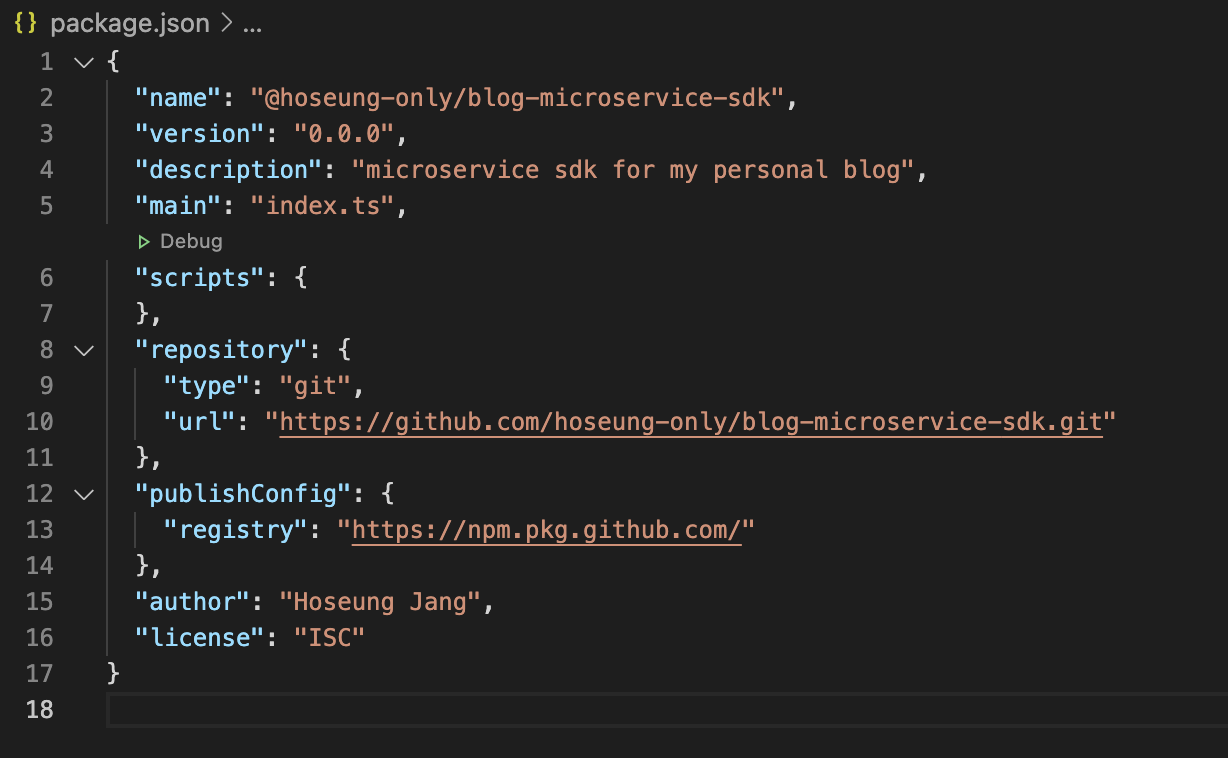Screen dimensions: 1228x758
Task: Click the version value "0.0.0"
Action: point(344,134)
